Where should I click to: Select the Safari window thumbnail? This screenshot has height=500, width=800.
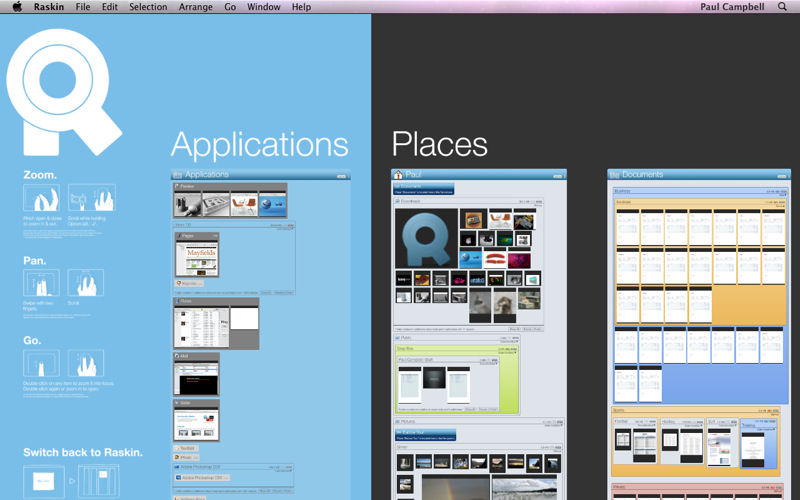pos(196,423)
